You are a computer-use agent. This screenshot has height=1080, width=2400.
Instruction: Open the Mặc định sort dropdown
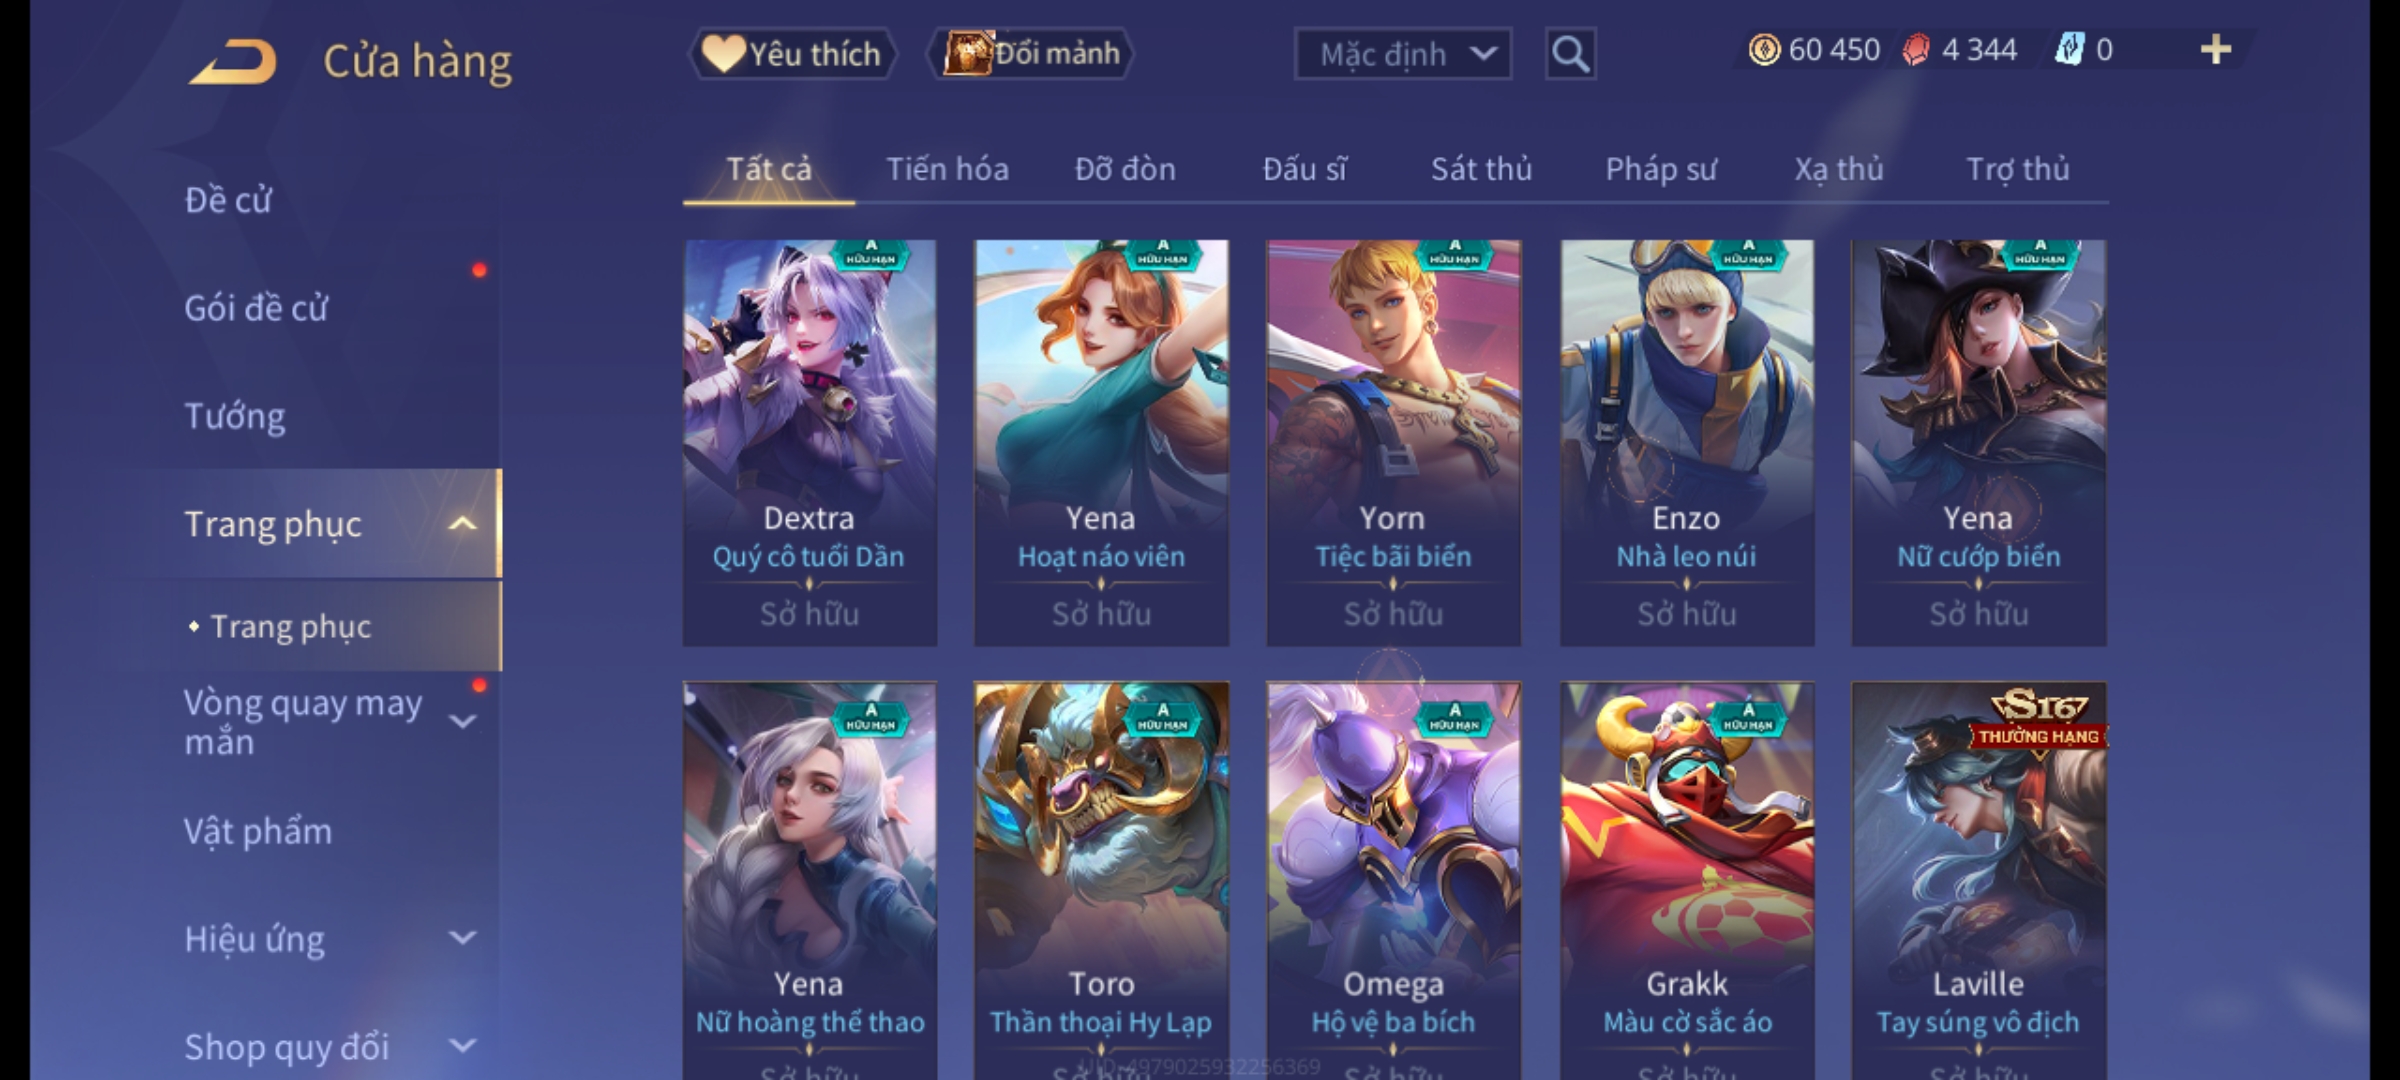point(1403,54)
